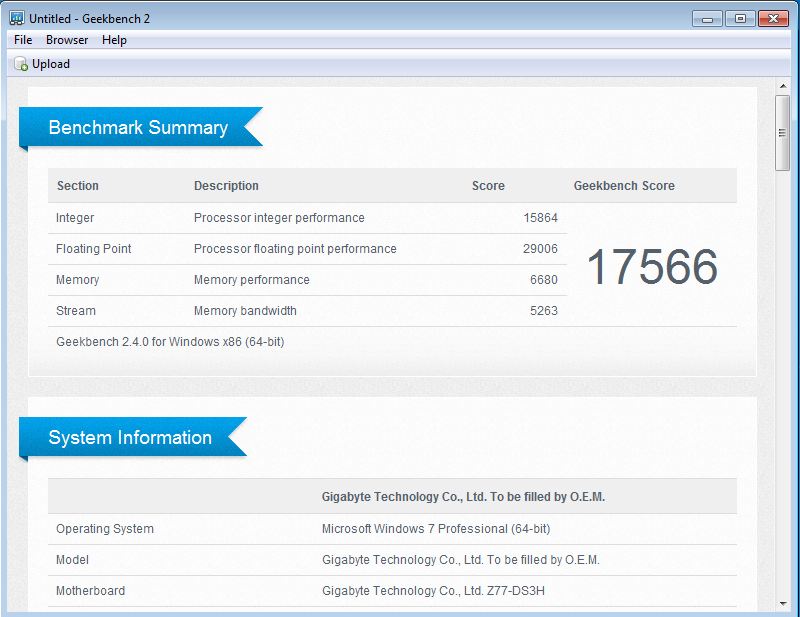
Task: Click the System Information banner heading
Action: coord(130,437)
